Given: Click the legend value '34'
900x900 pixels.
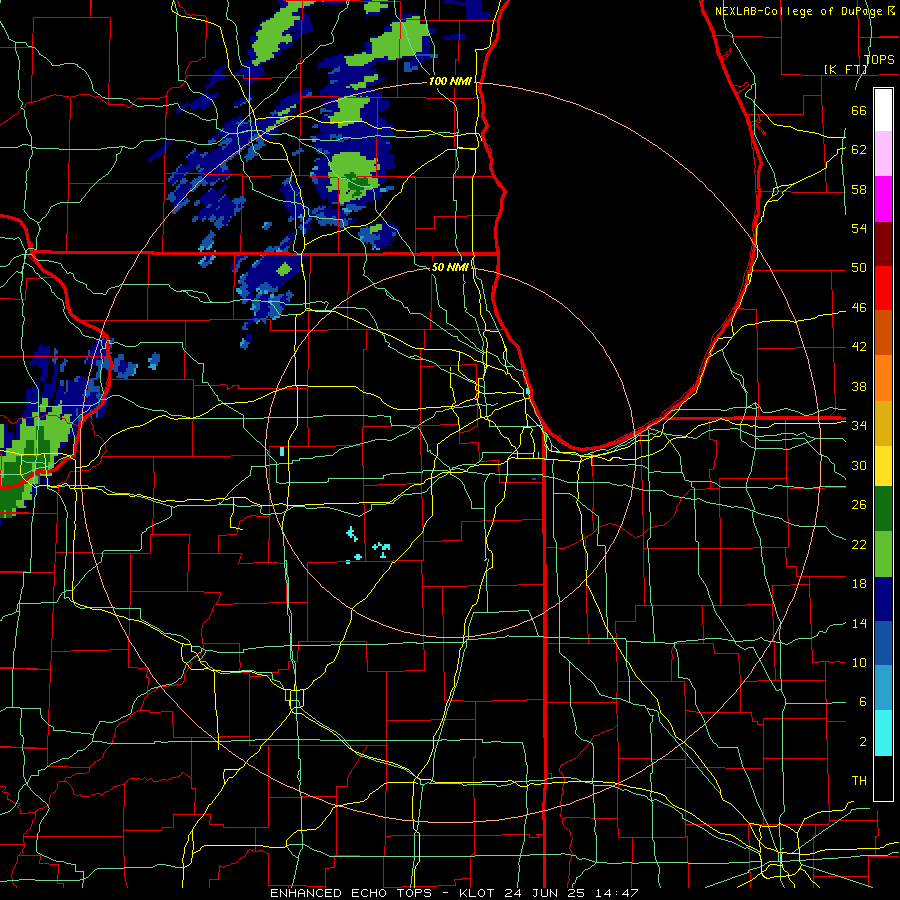Looking at the screenshot, I should 859,426.
